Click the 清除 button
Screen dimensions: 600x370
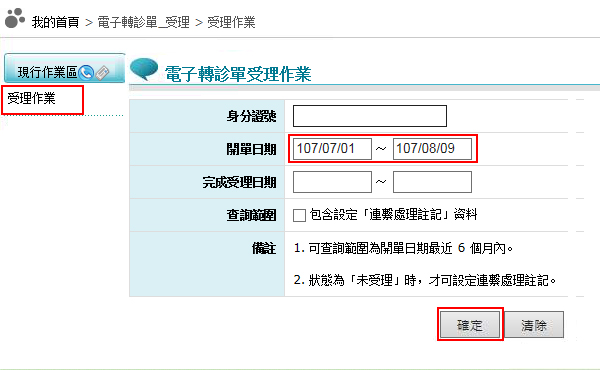click(x=534, y=324)
